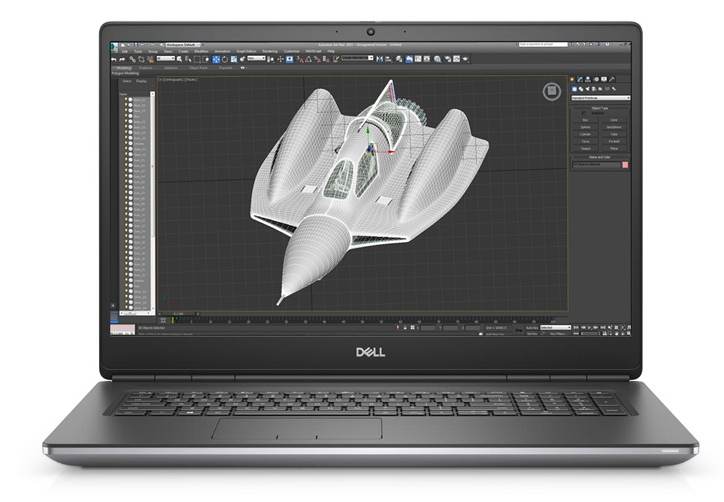This screenshot has height=502, width=724.
Task: Choose the Unlink Selection tool
Action: [141, 59]
